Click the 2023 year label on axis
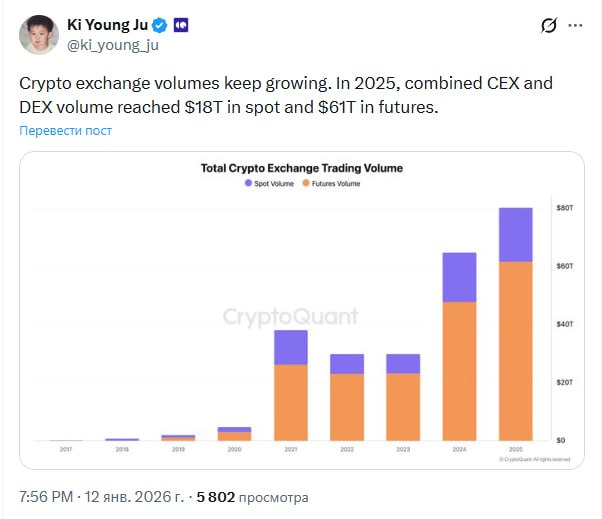602x519 pixels. (x=403, y=450)
